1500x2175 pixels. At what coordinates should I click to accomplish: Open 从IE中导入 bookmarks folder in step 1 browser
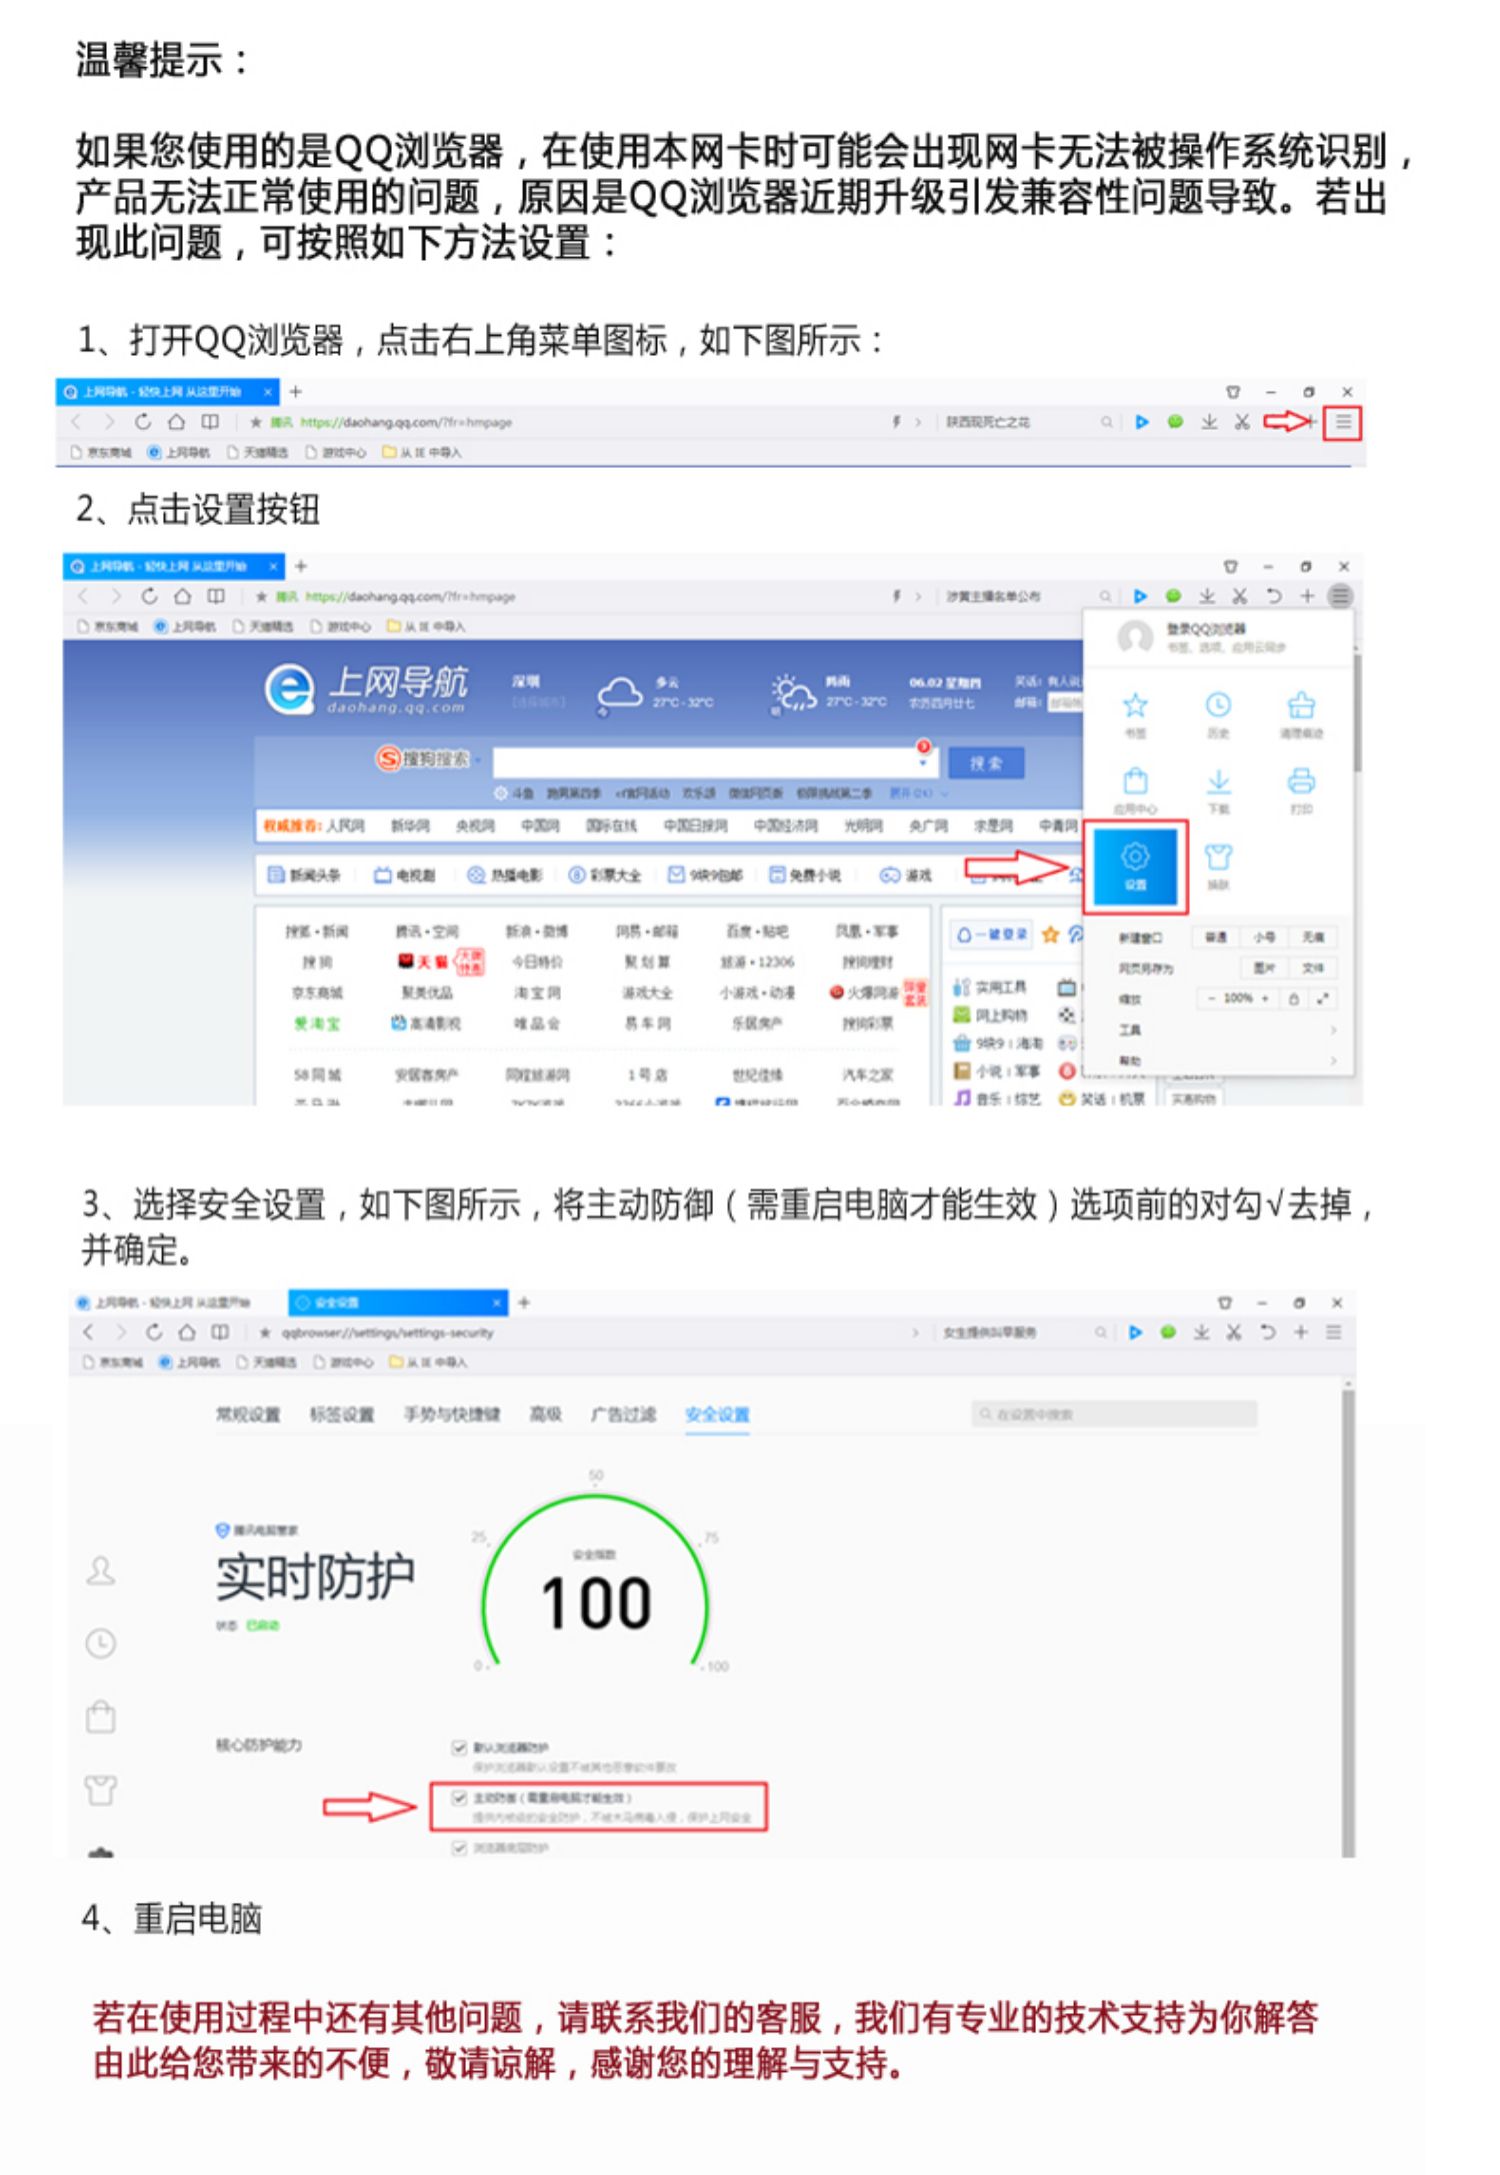[422, 453]
